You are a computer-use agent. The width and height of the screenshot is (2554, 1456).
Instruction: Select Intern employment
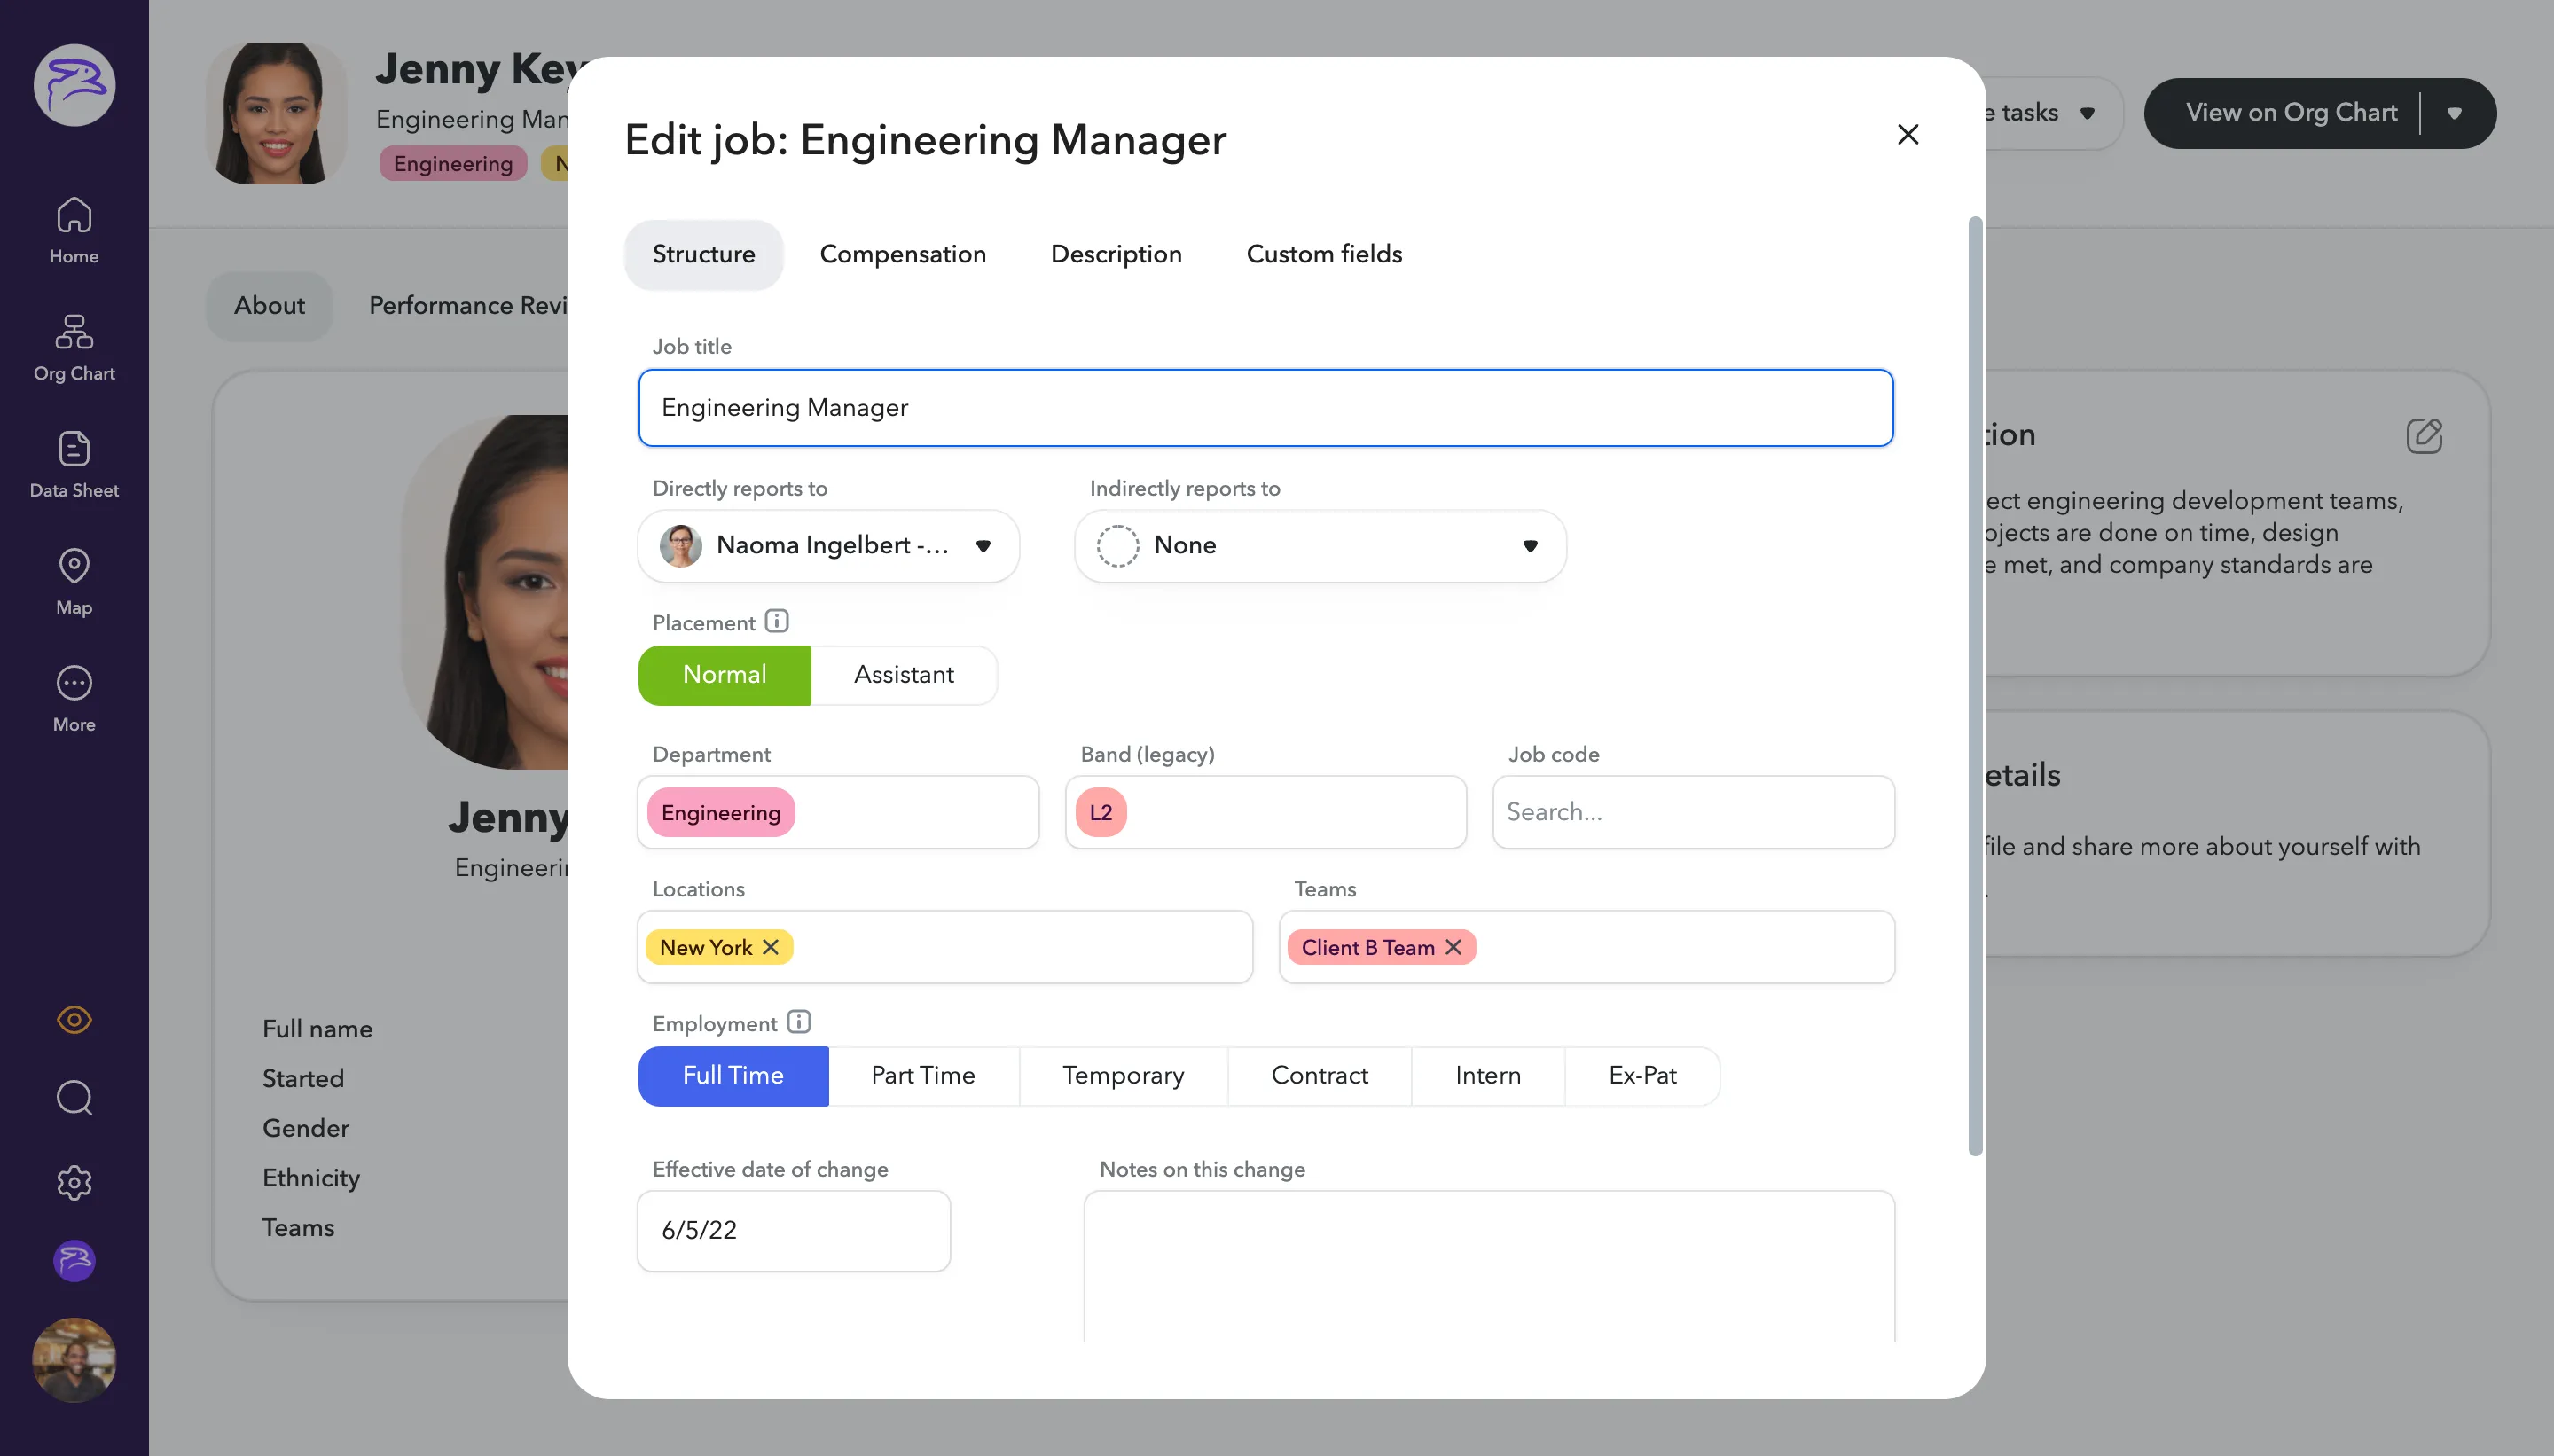(1487, 1075)
